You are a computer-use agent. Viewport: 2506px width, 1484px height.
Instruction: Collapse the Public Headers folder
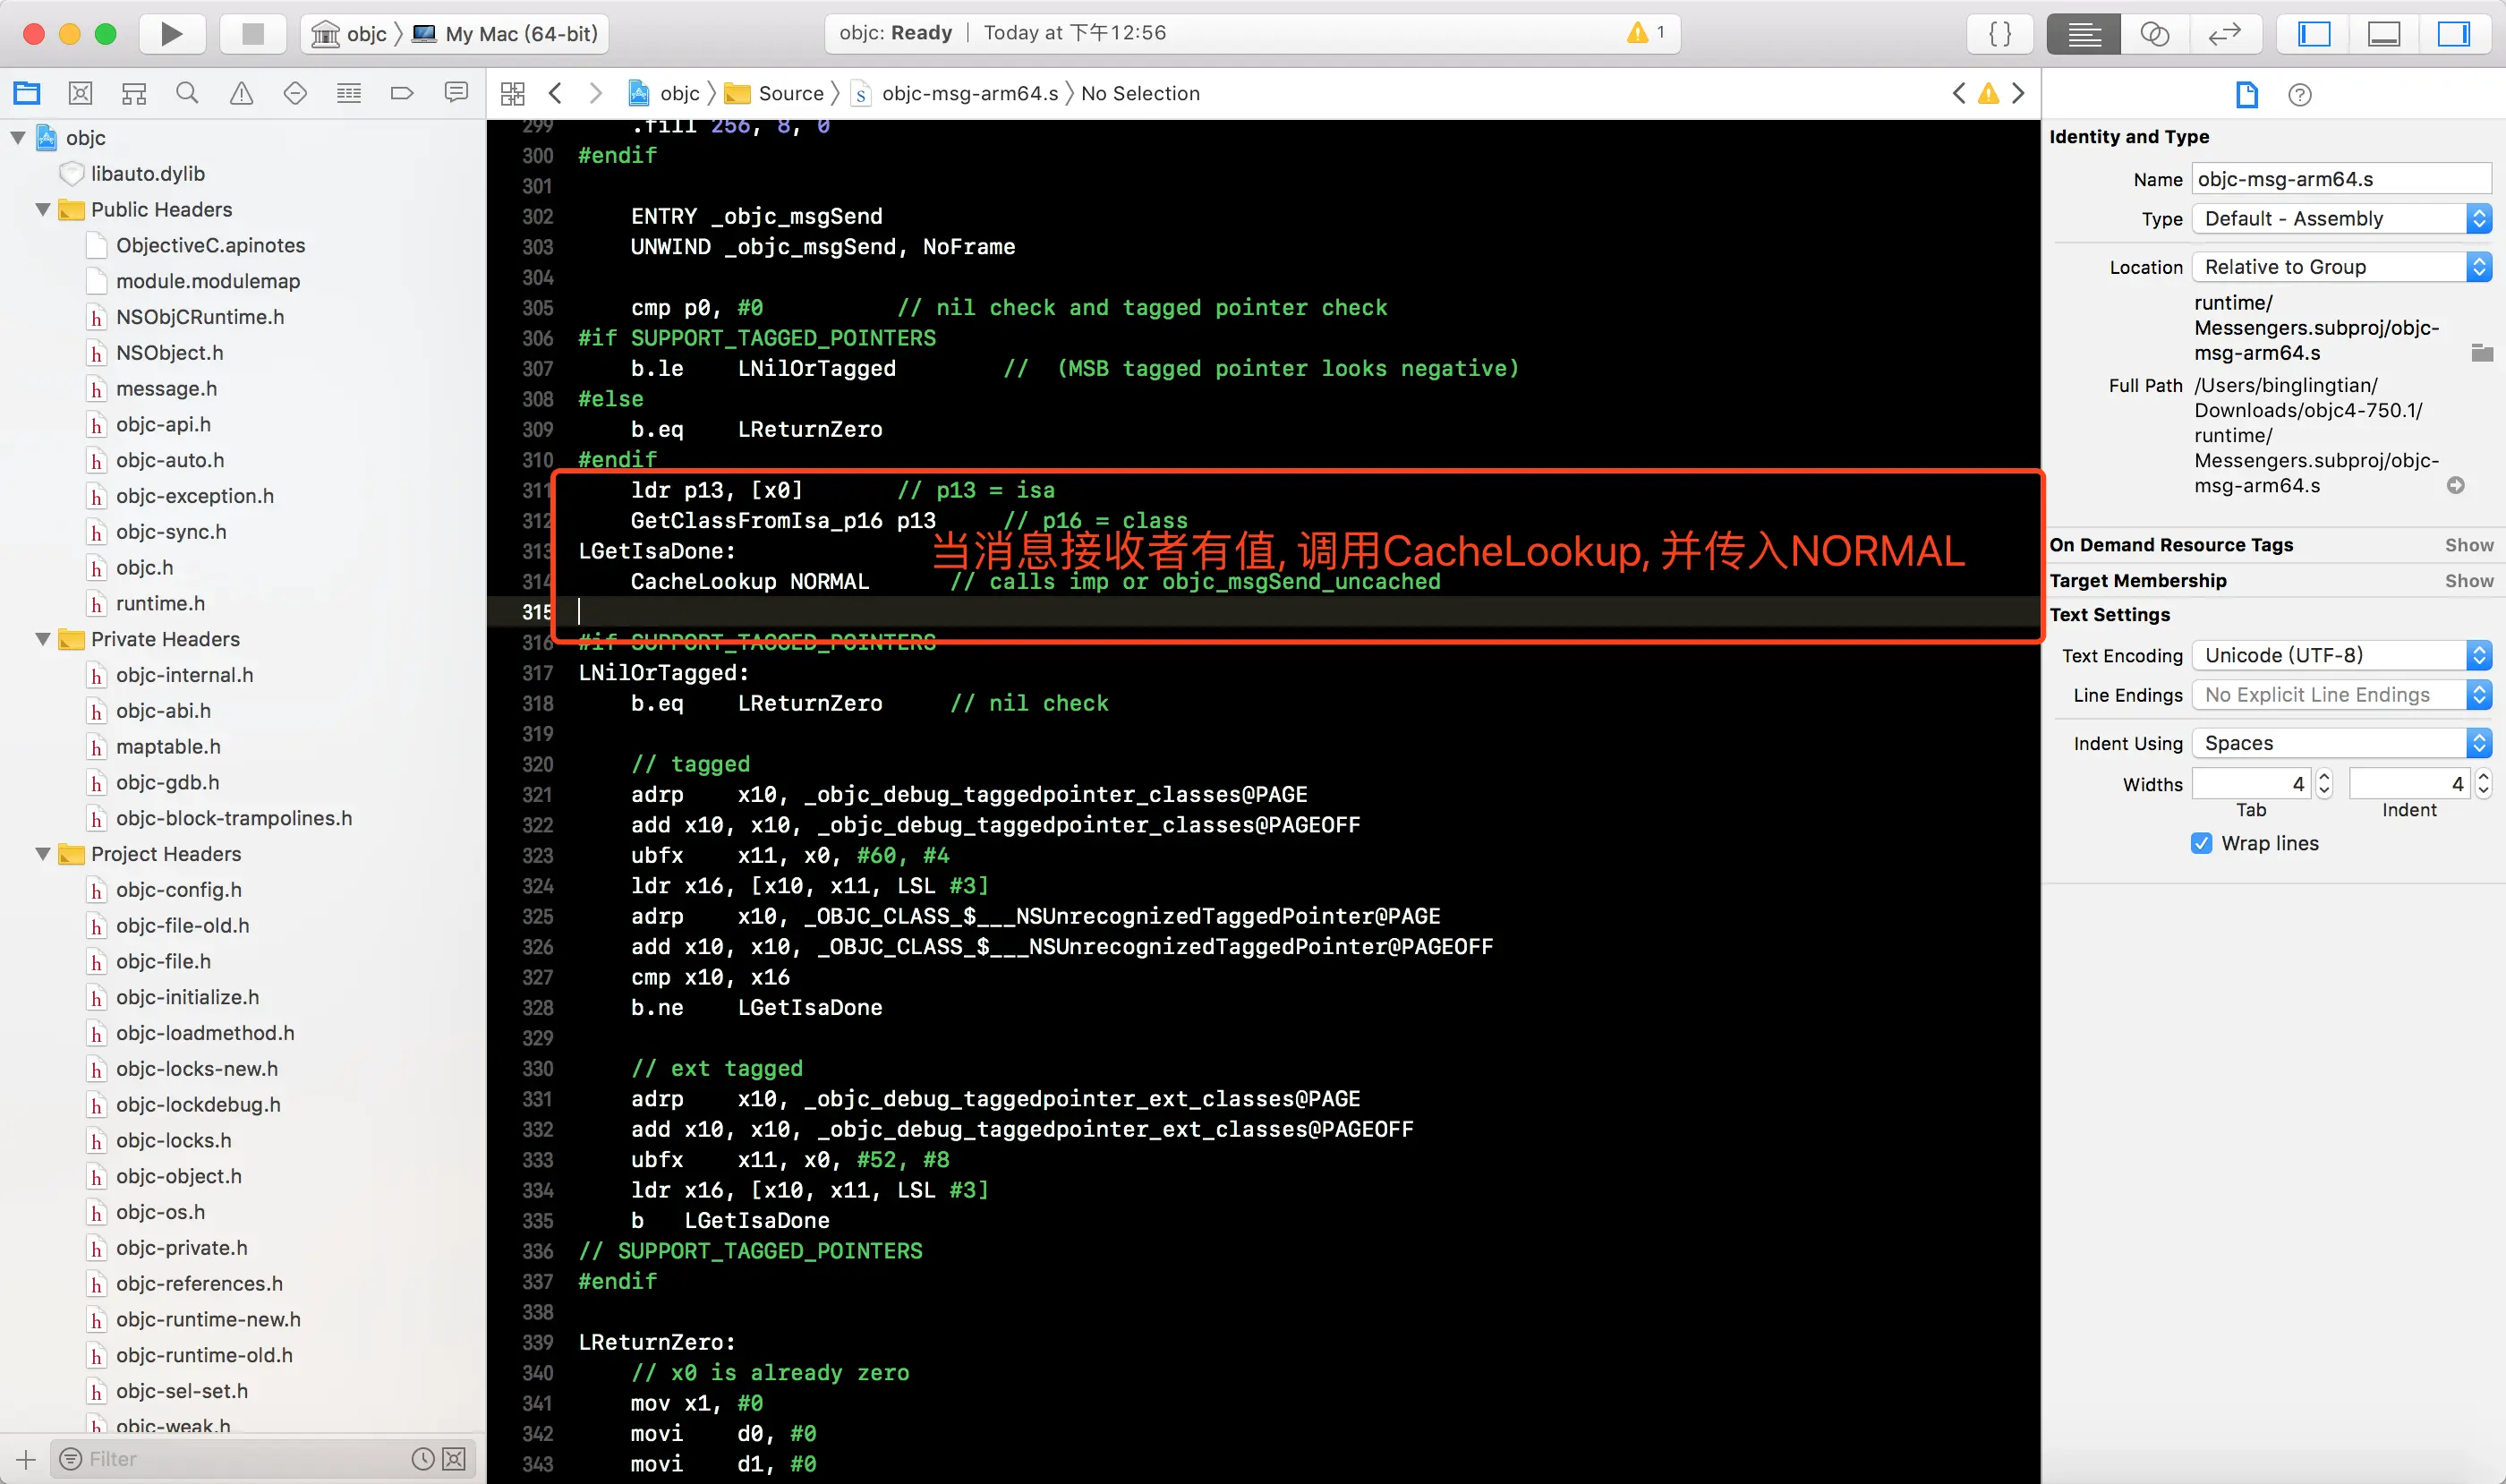click(43, 209)
